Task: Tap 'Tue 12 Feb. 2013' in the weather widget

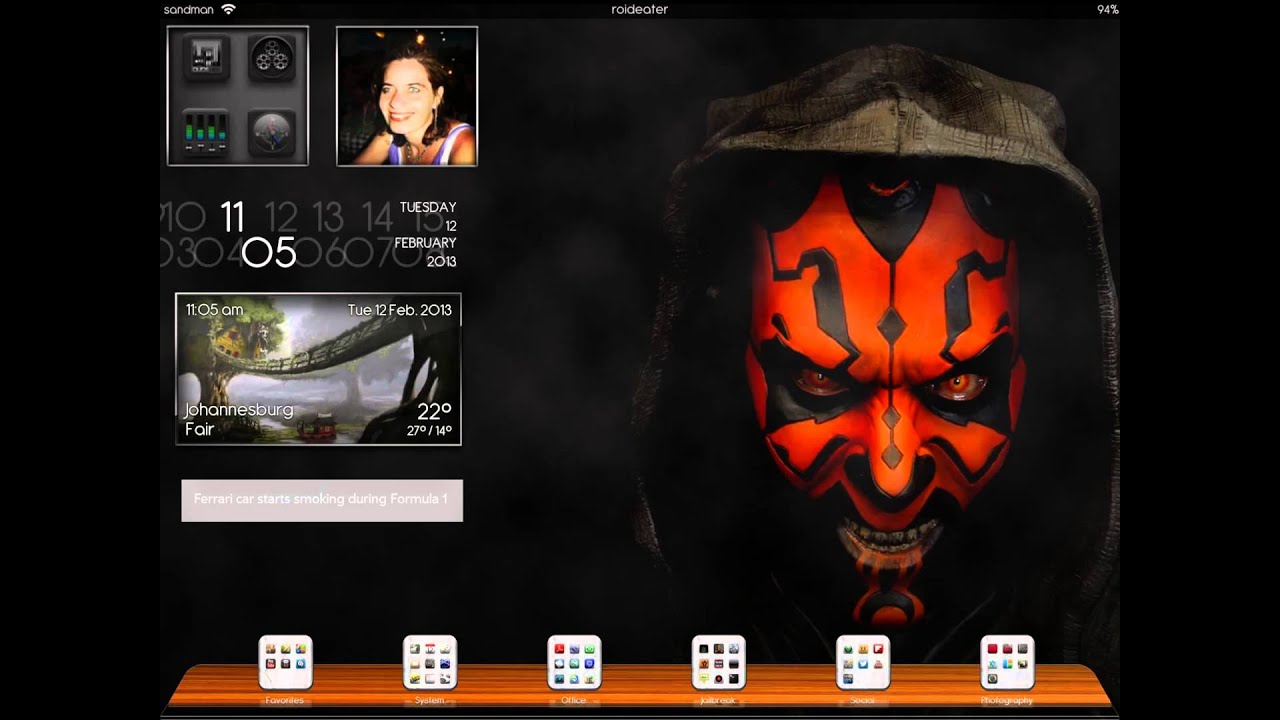Action: point(400,310)
